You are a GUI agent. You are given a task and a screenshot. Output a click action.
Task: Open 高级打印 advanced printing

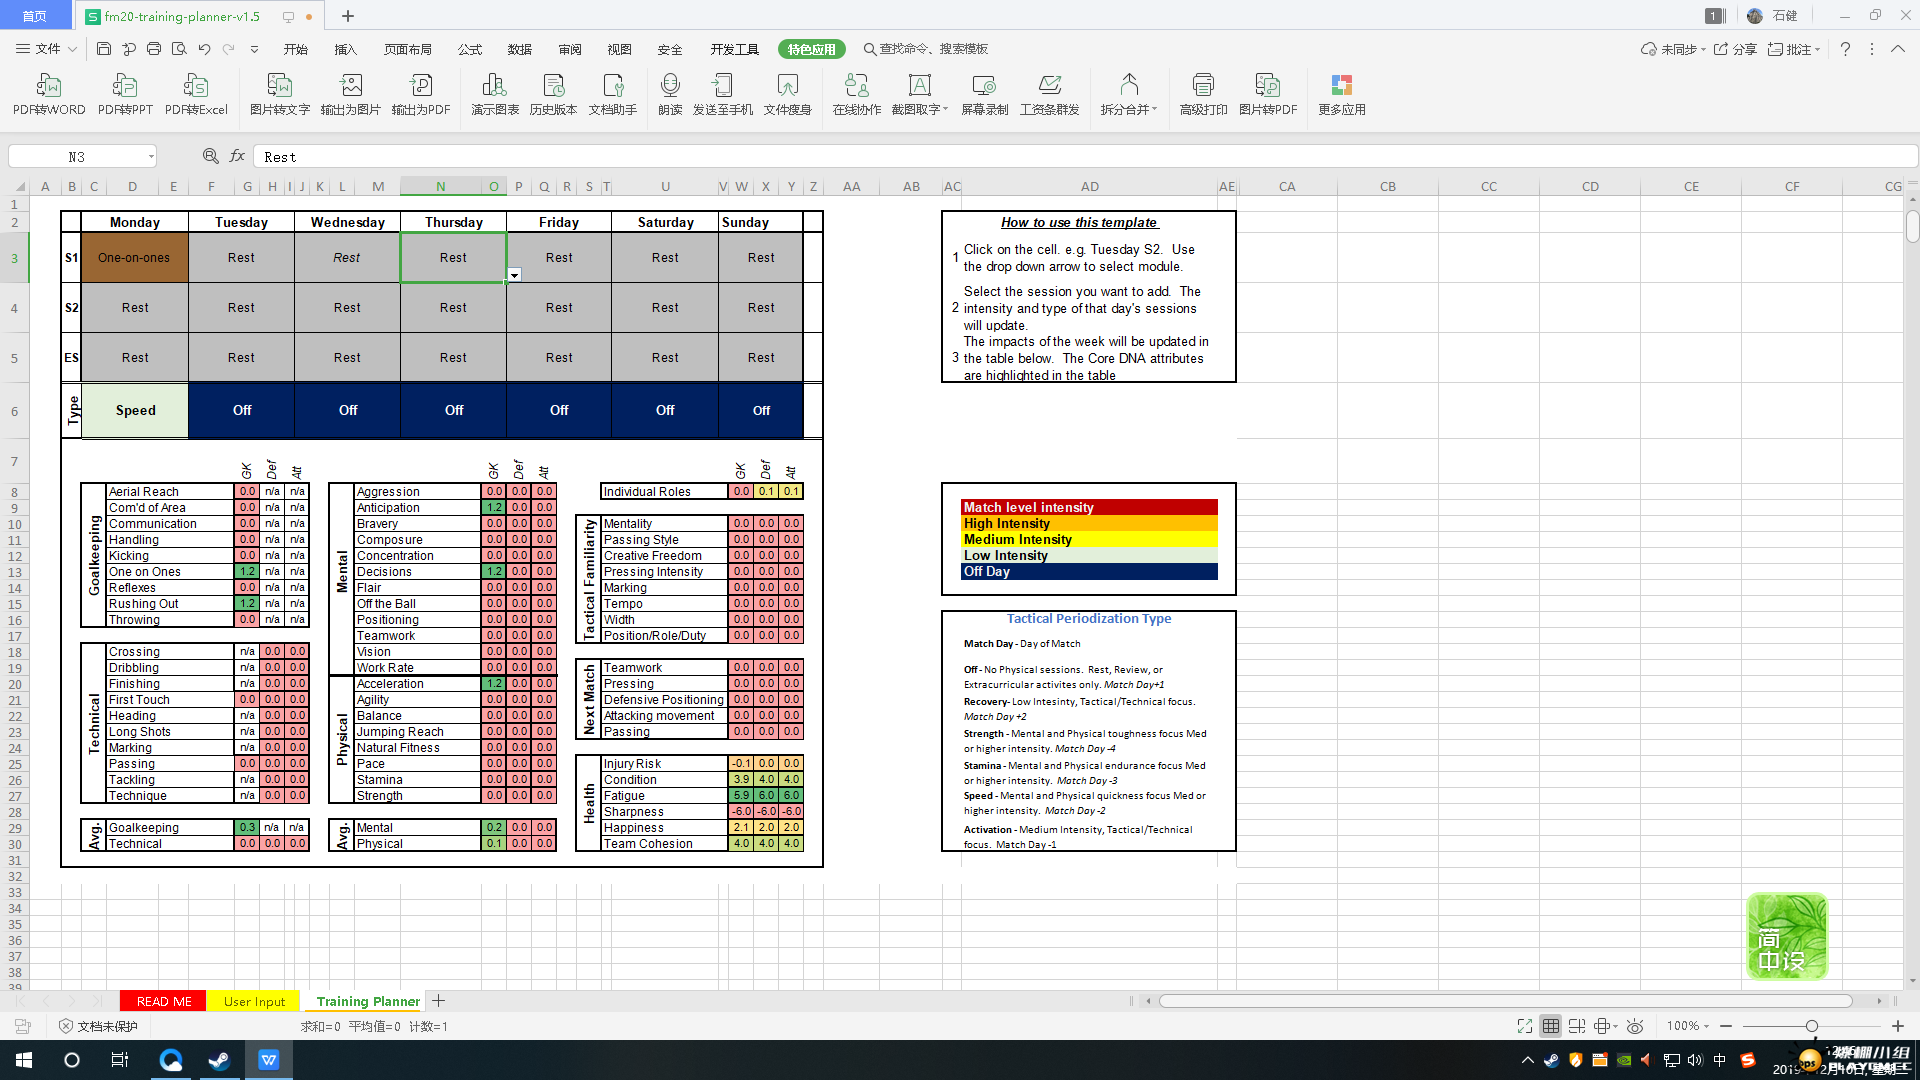point(1203,95)
